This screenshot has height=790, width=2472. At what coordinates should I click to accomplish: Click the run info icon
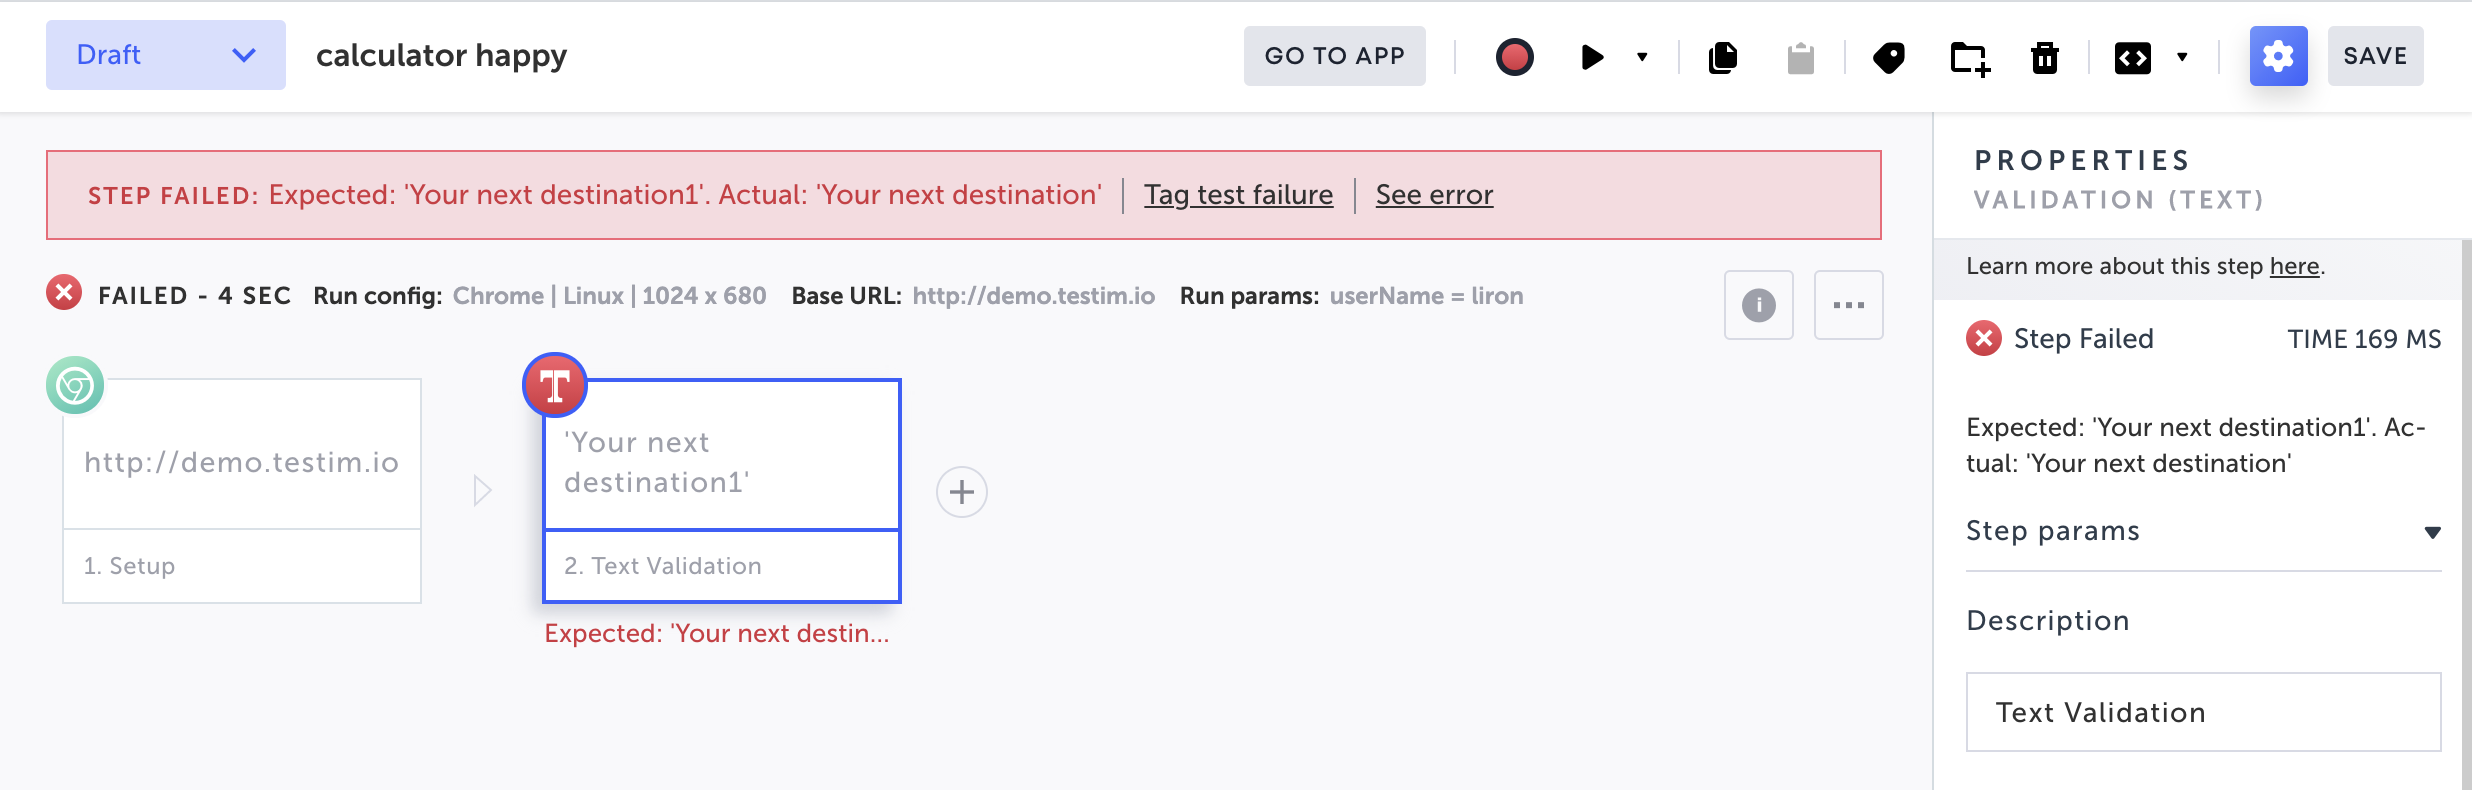[1758, 305]
